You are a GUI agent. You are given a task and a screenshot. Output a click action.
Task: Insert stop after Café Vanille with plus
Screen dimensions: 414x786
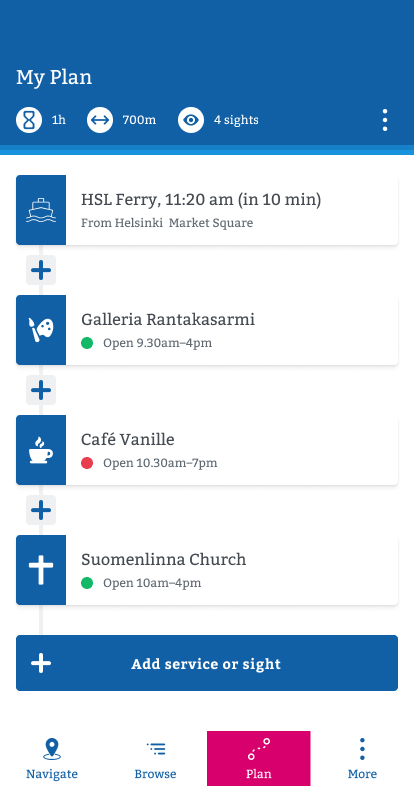pos(41,510)
